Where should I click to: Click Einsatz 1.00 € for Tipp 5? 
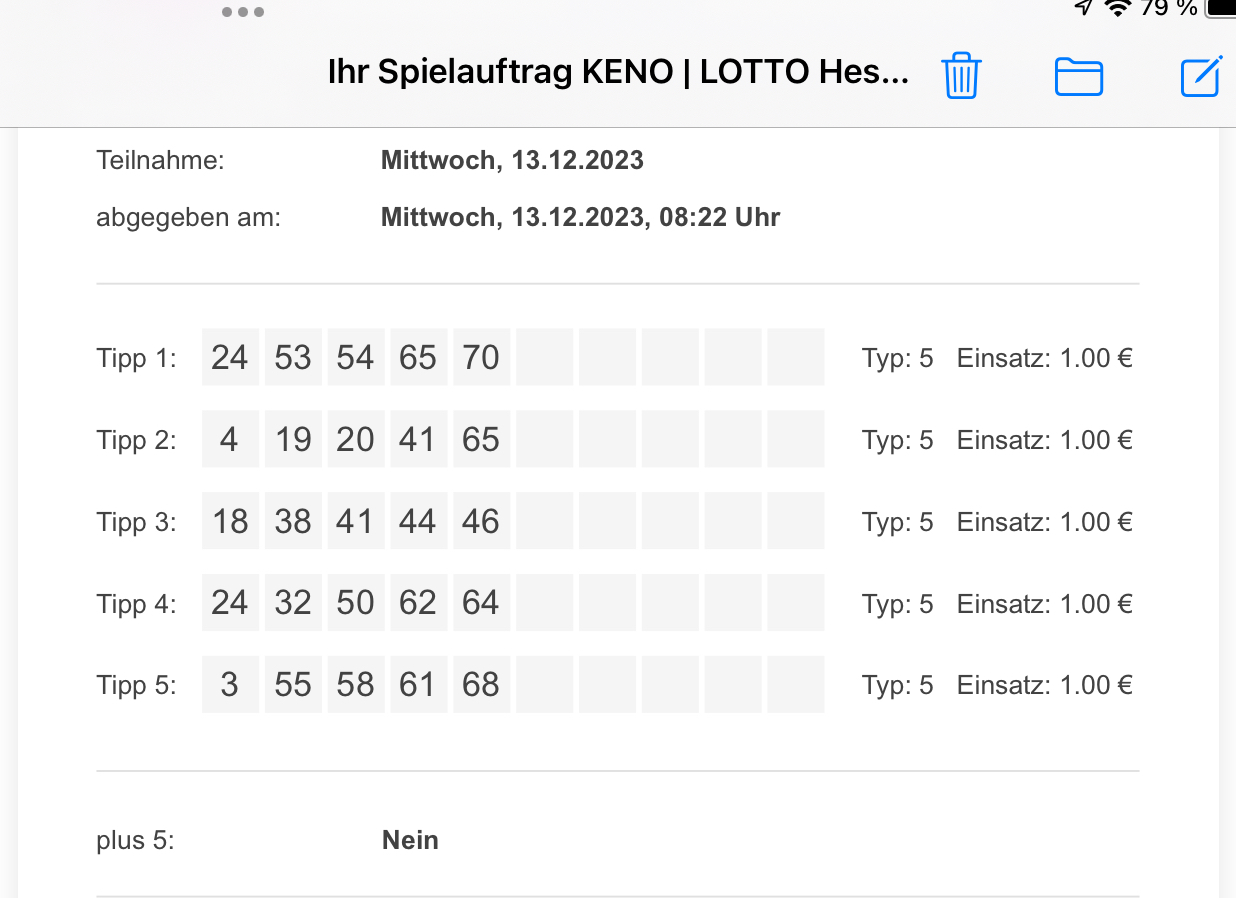point(1044,685)
